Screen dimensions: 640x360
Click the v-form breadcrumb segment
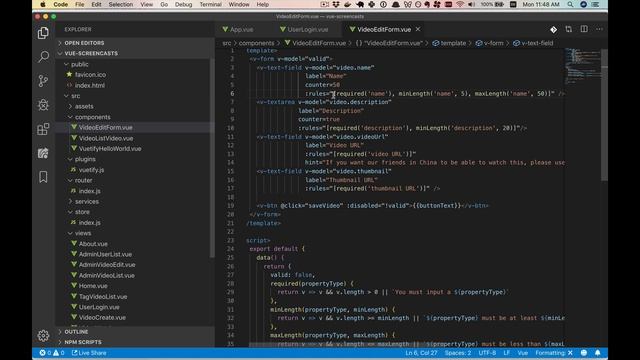[489, 43]
